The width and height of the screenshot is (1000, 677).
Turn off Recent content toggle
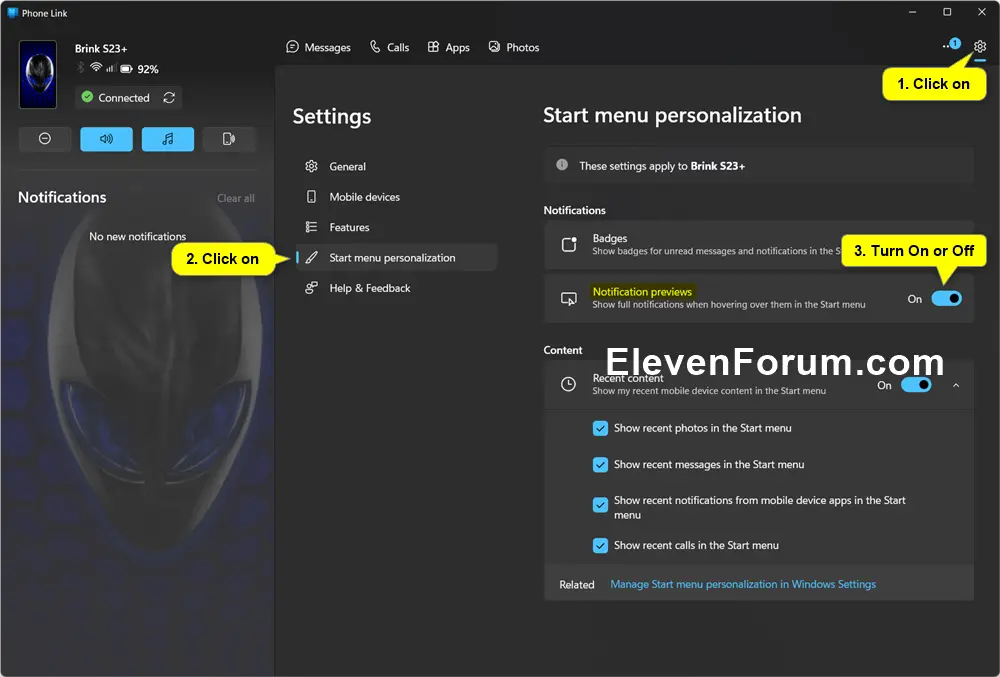(x=916, y=385)
